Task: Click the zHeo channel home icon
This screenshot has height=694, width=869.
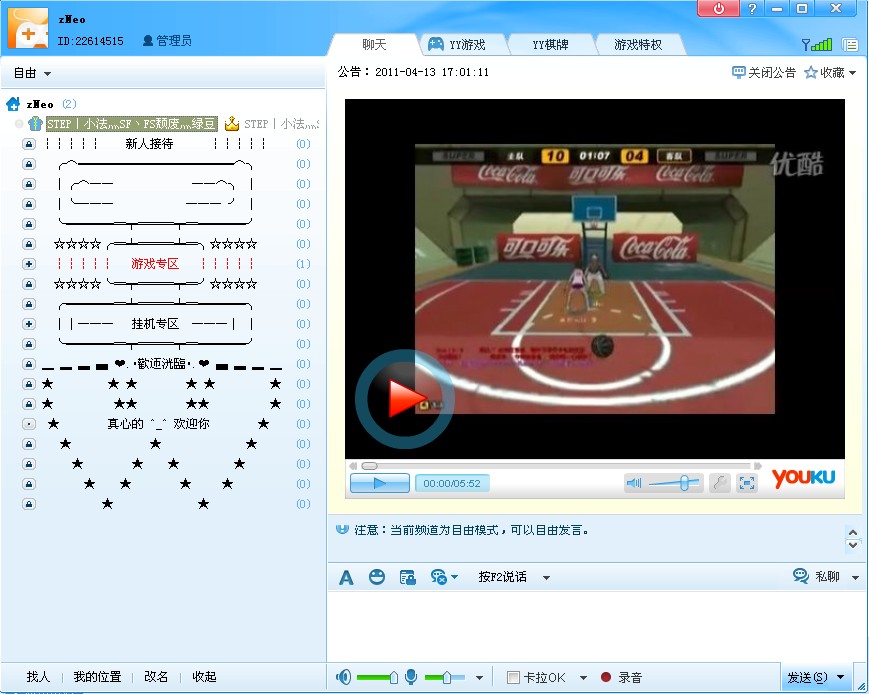Action: pos(13,104)
